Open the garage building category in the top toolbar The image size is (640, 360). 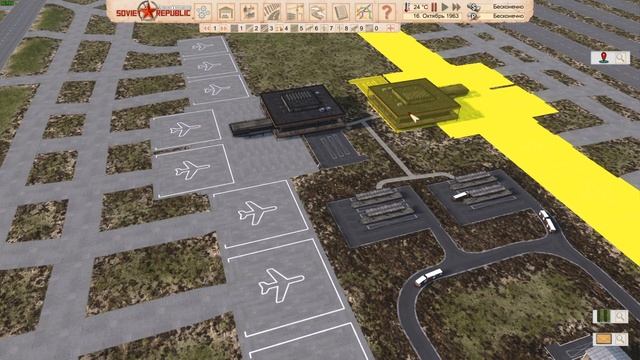[226, 11]
